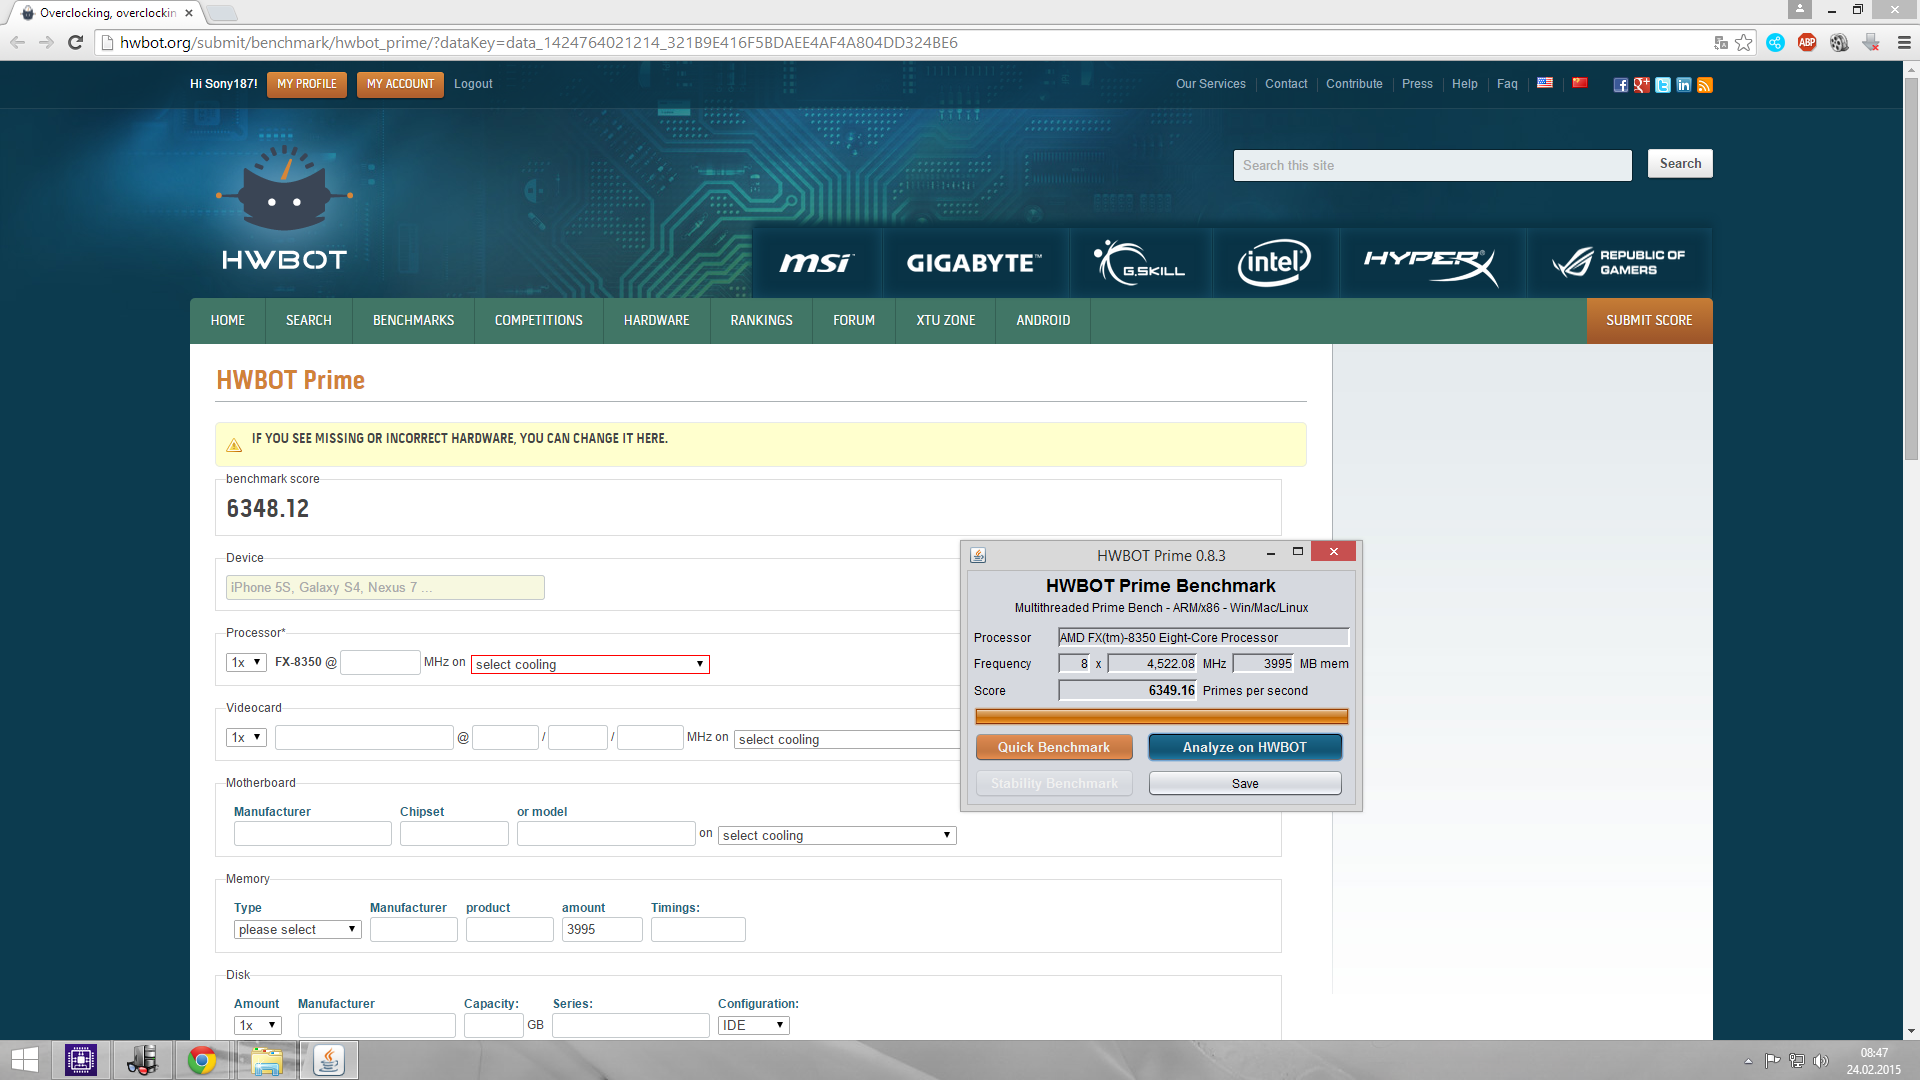This screenshot has height=1080, width=1920.
Task: Focus the Memory amount field showing 3995
Action: pos(602,929)
